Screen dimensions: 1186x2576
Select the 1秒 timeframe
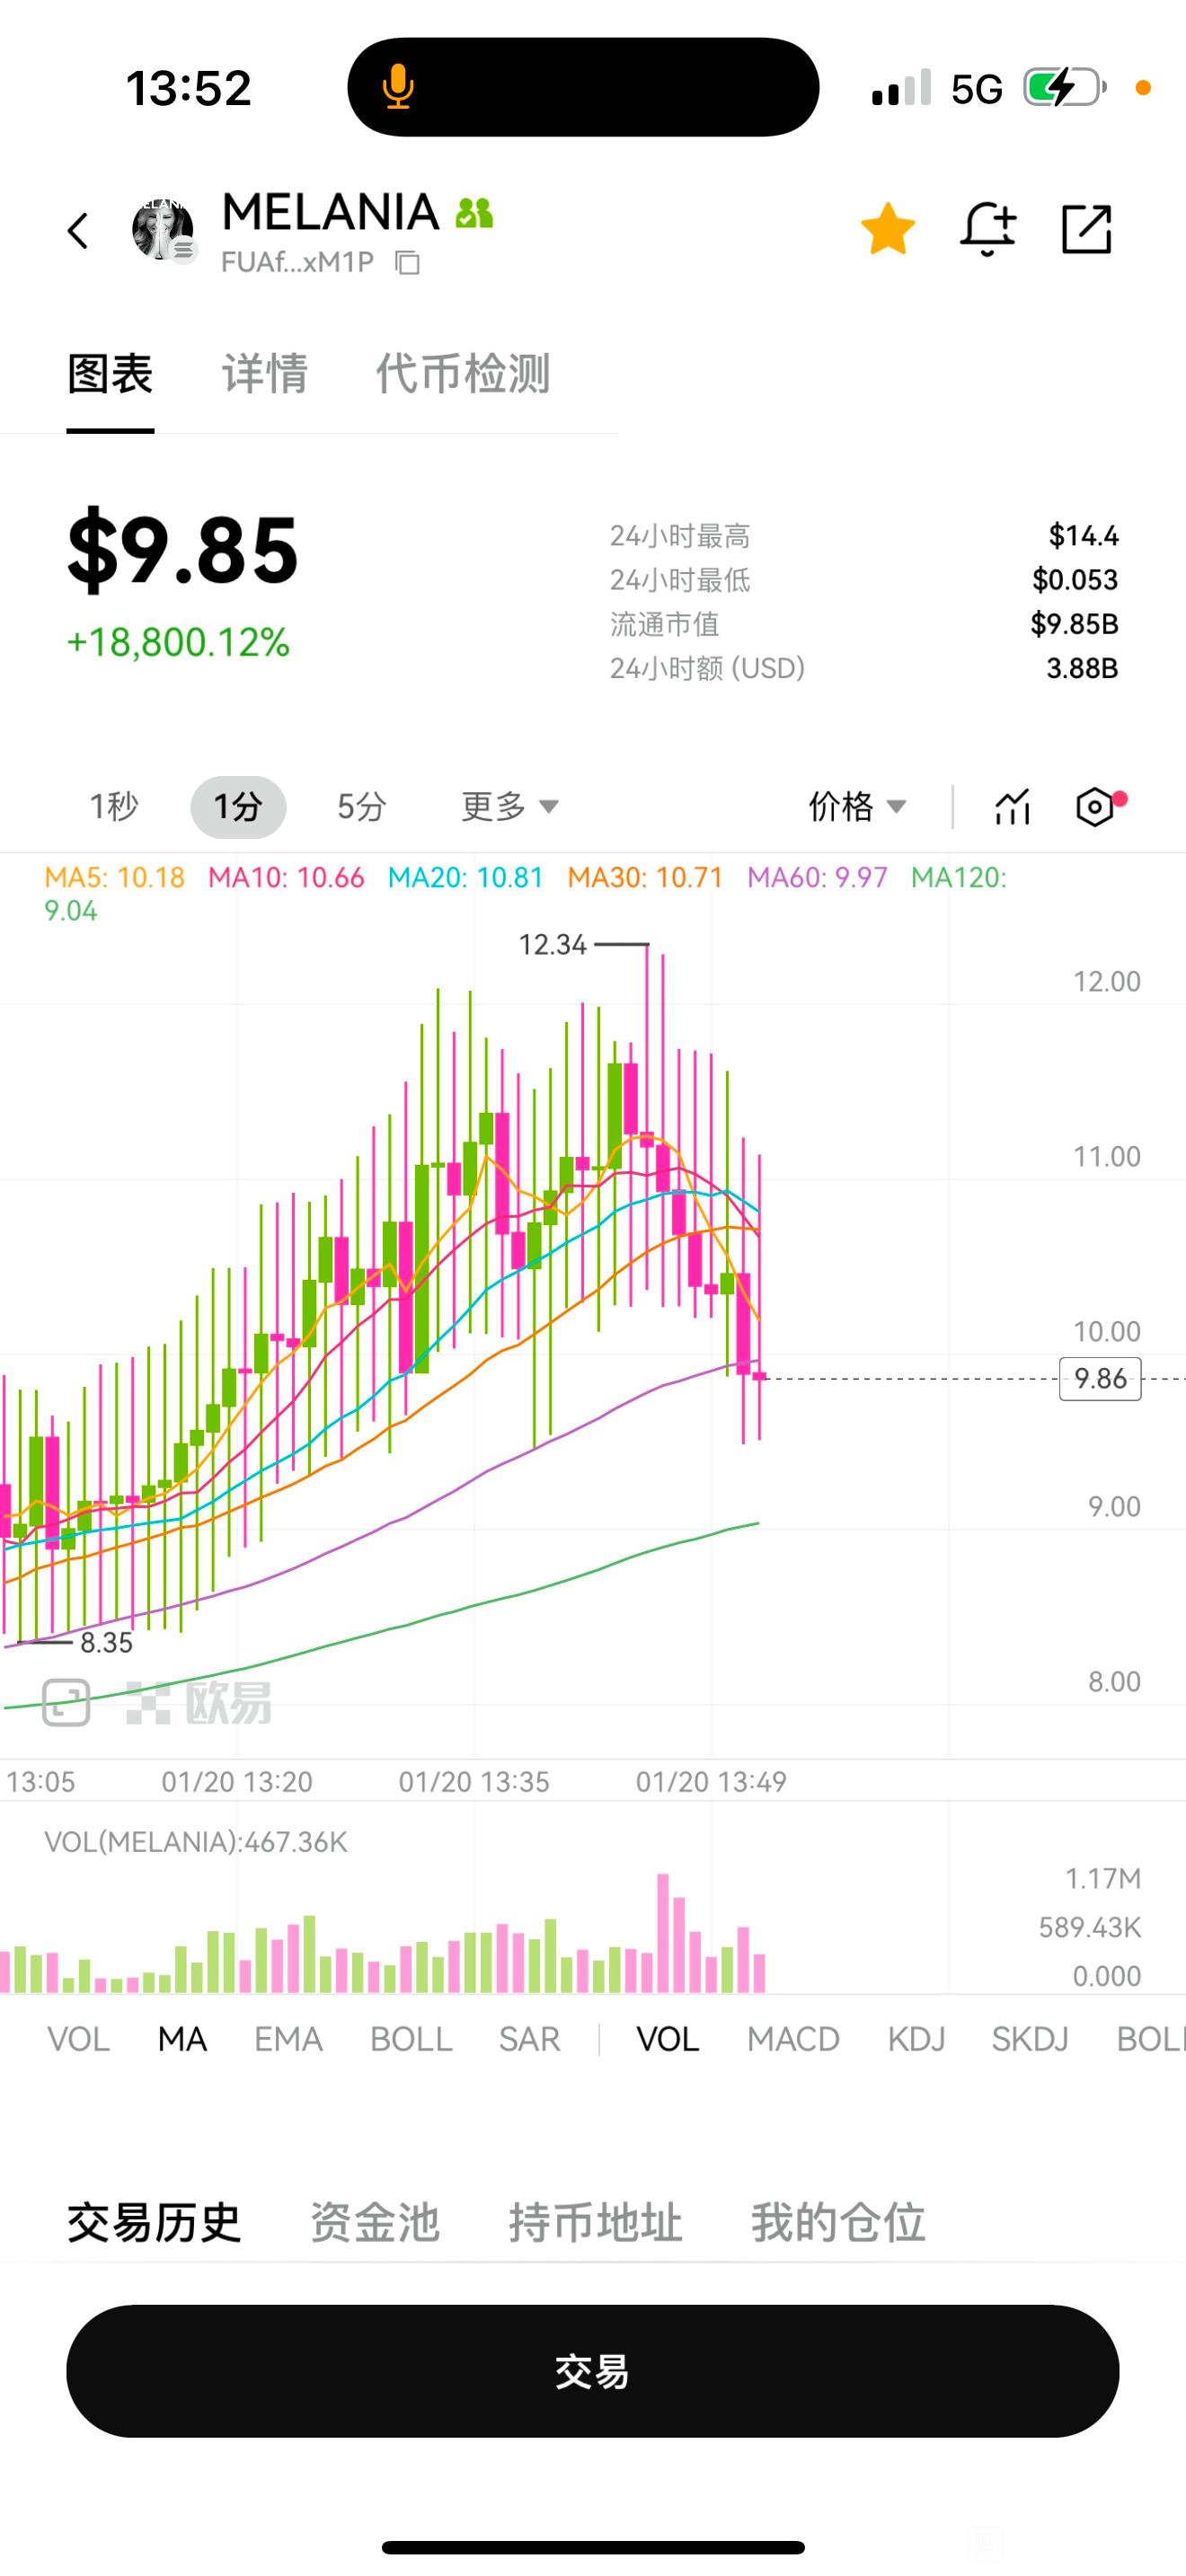pyautogui.click(x=113, y=806)
